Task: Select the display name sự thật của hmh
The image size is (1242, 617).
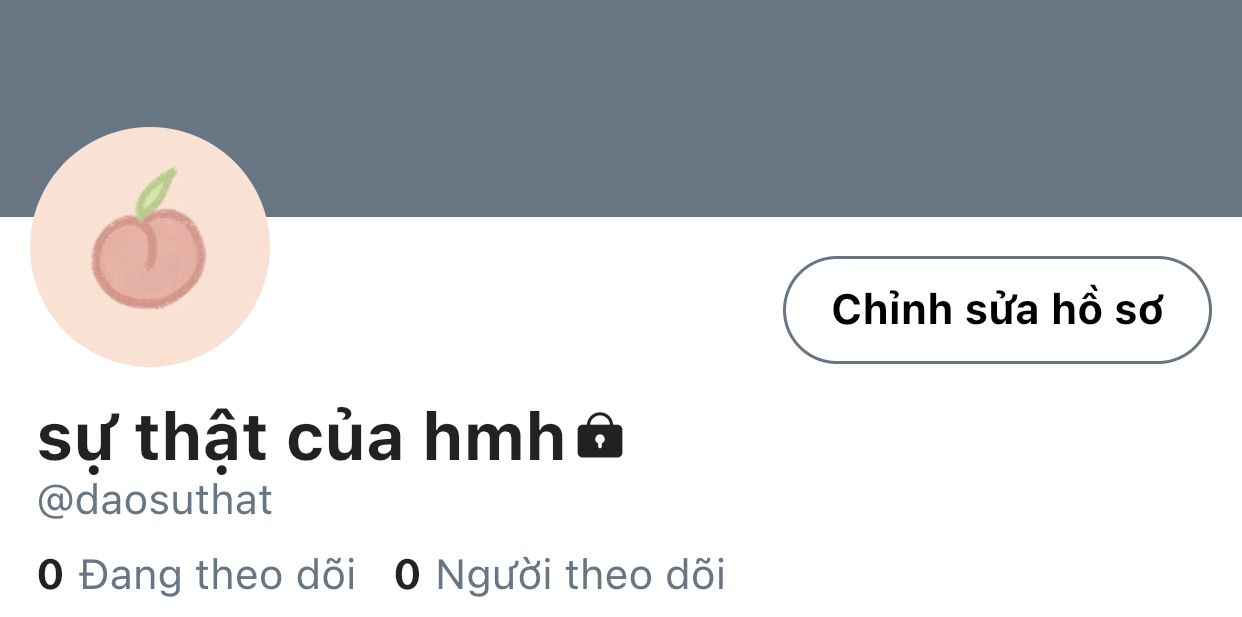Action: [301, 438]
